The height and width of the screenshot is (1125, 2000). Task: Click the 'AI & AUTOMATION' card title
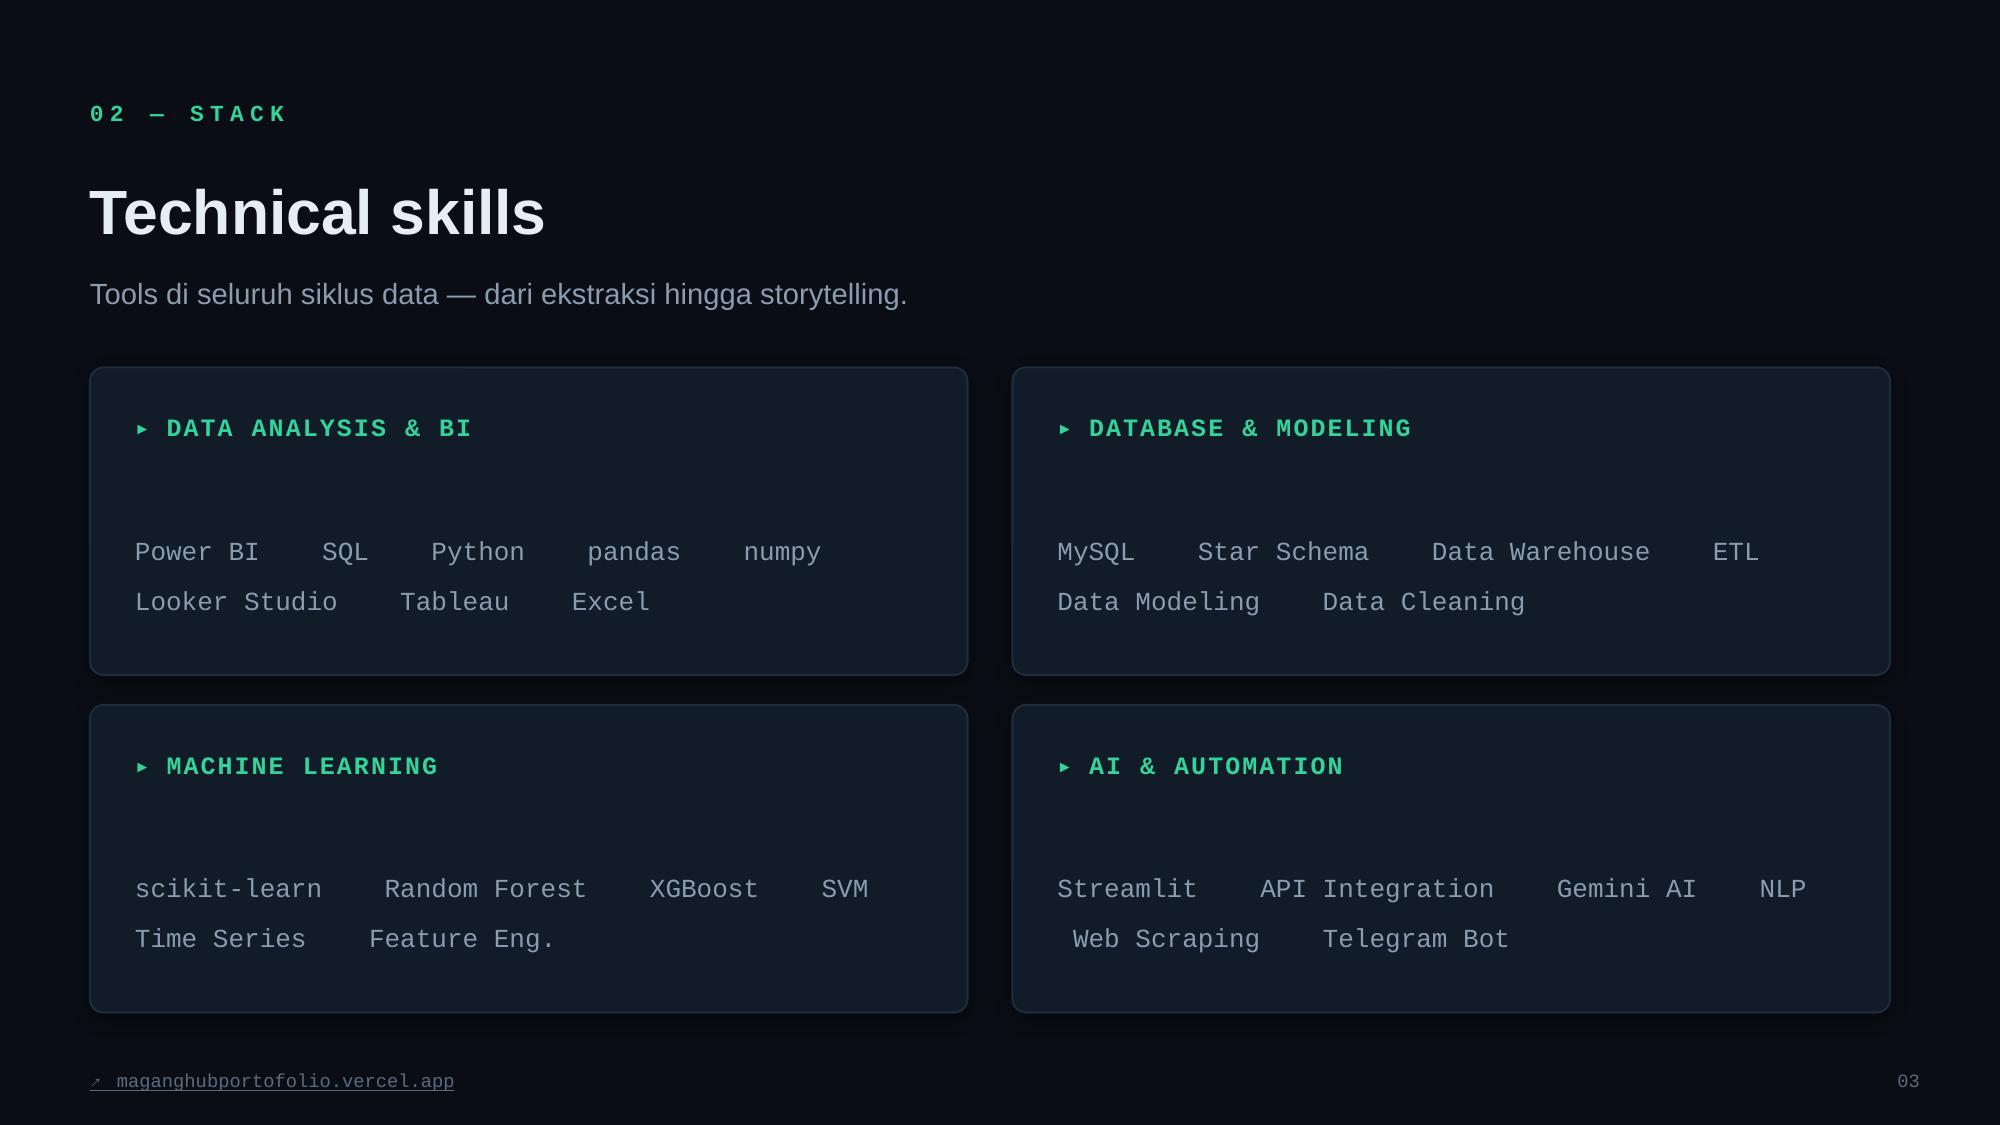tap(1216, 767)
